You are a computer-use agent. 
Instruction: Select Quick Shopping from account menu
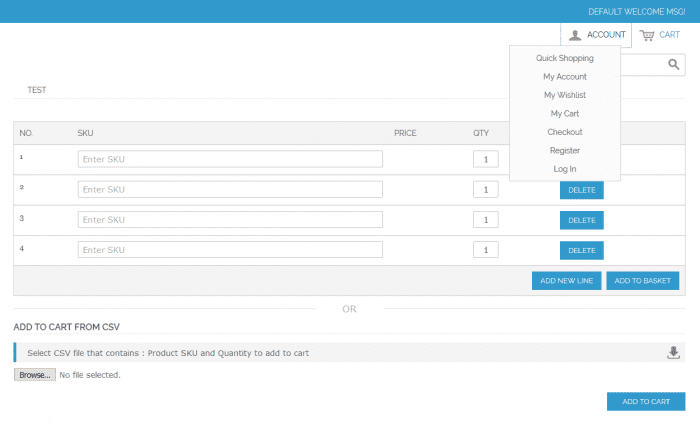tap(565, 58)
